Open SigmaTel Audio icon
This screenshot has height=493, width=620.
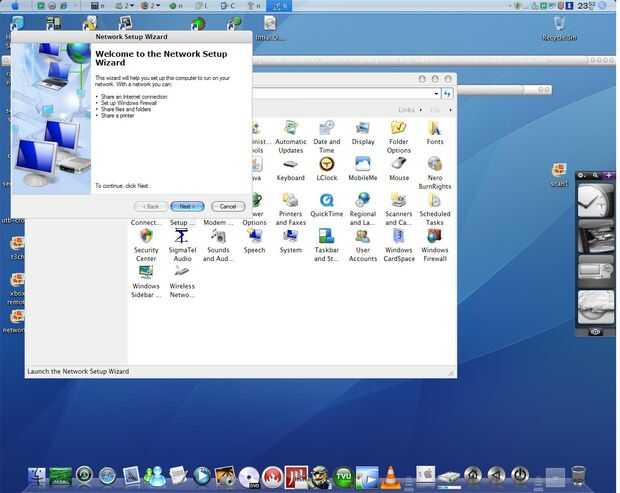[182, 245]
